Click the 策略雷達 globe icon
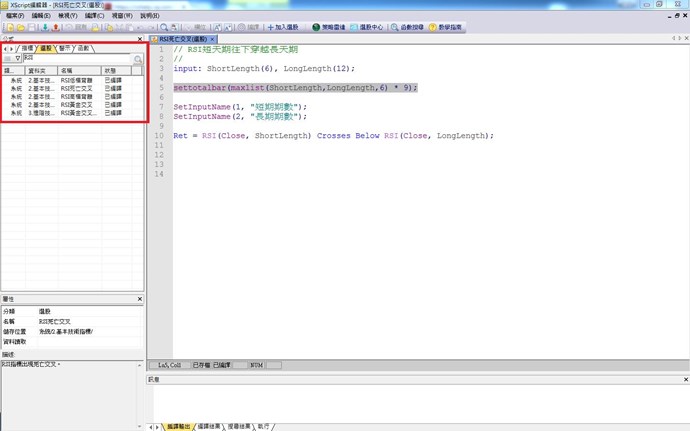Viewport: 690px width, 431px height. (x=317, y=28)
